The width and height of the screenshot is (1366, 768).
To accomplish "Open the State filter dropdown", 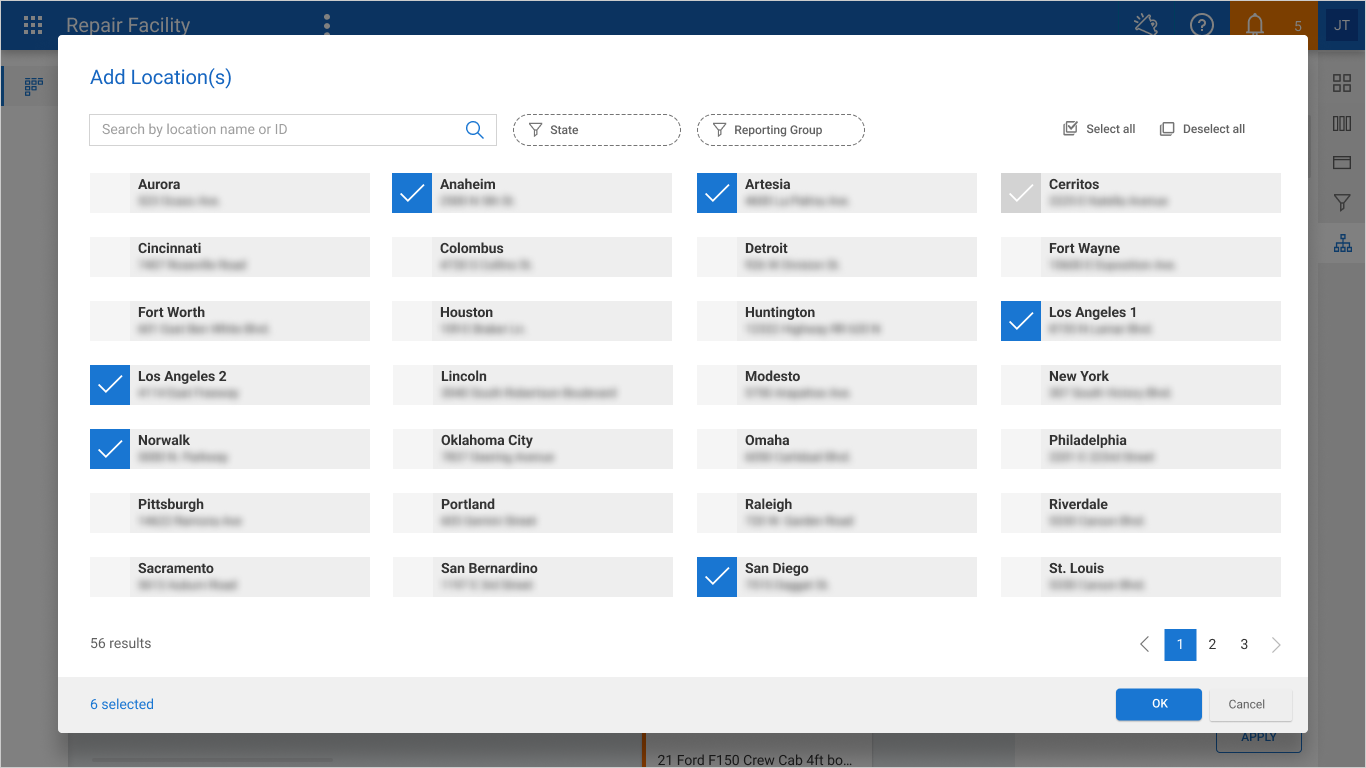I will 597,130.
